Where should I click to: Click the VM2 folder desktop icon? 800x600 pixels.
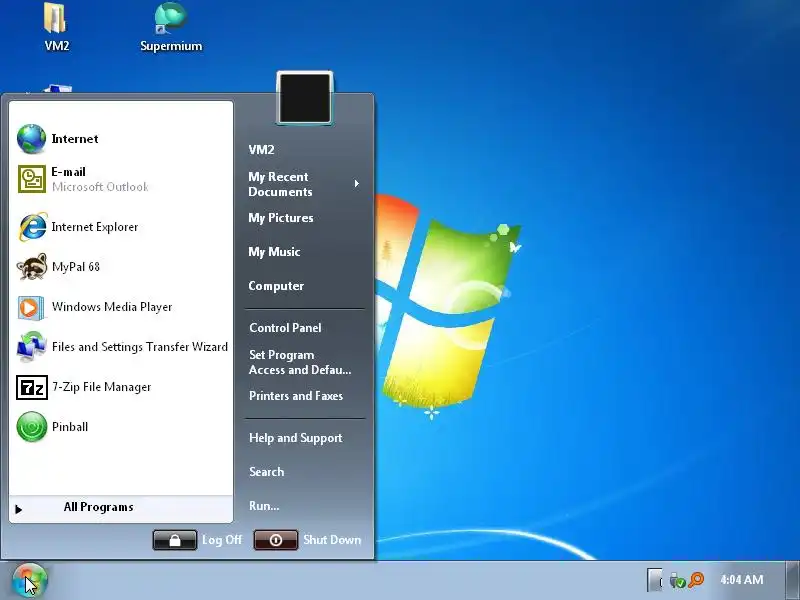(x=56, y=28)
